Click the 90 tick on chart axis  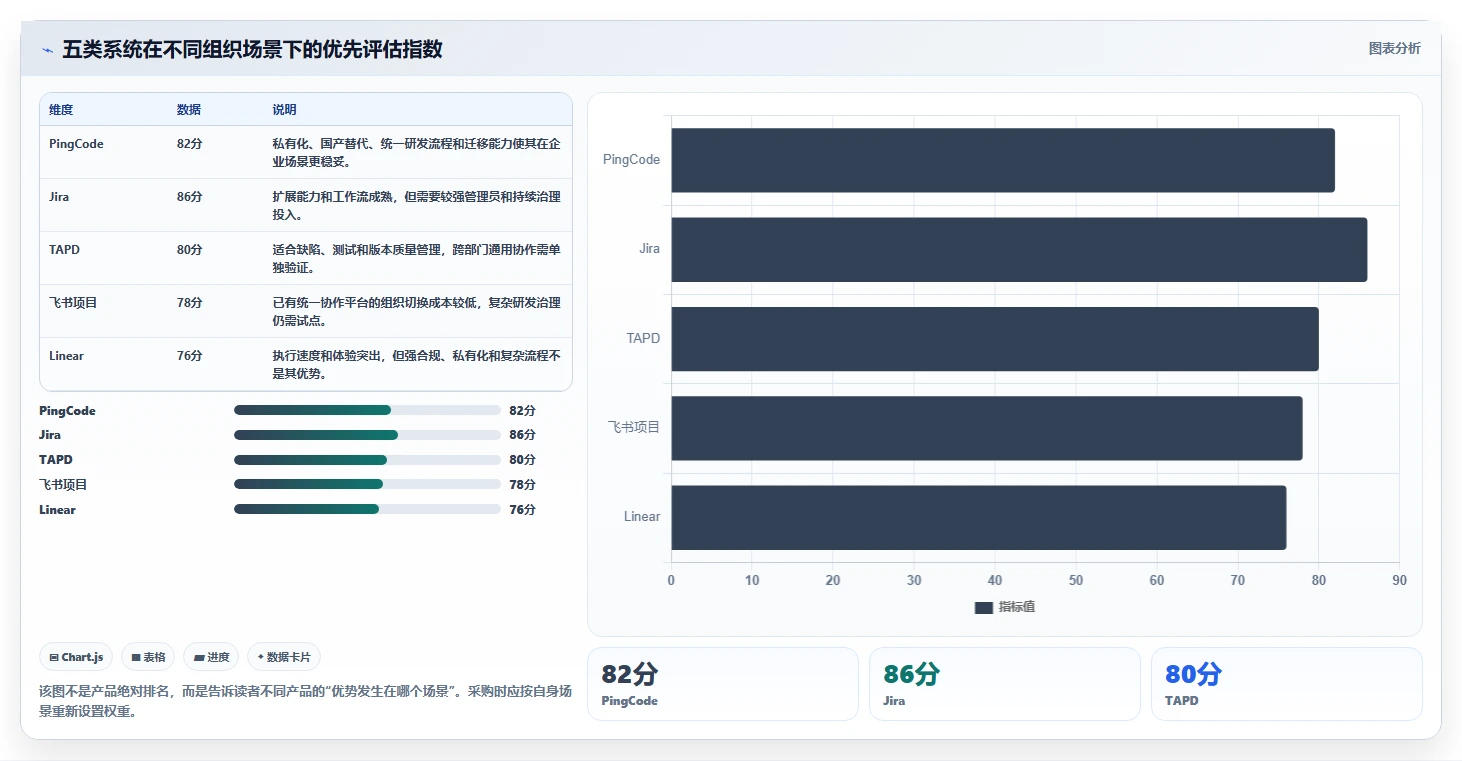(x=1399, y=581)
